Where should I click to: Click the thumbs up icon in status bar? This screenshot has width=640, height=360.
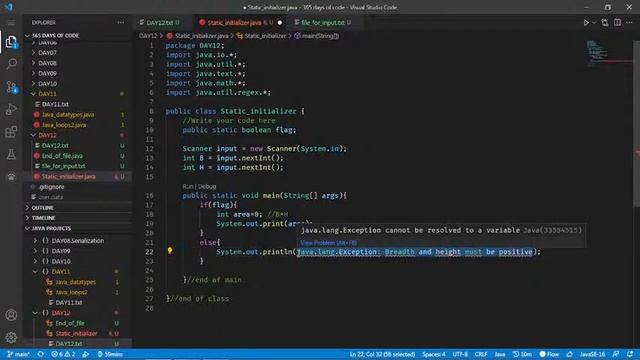coord(569,354)
